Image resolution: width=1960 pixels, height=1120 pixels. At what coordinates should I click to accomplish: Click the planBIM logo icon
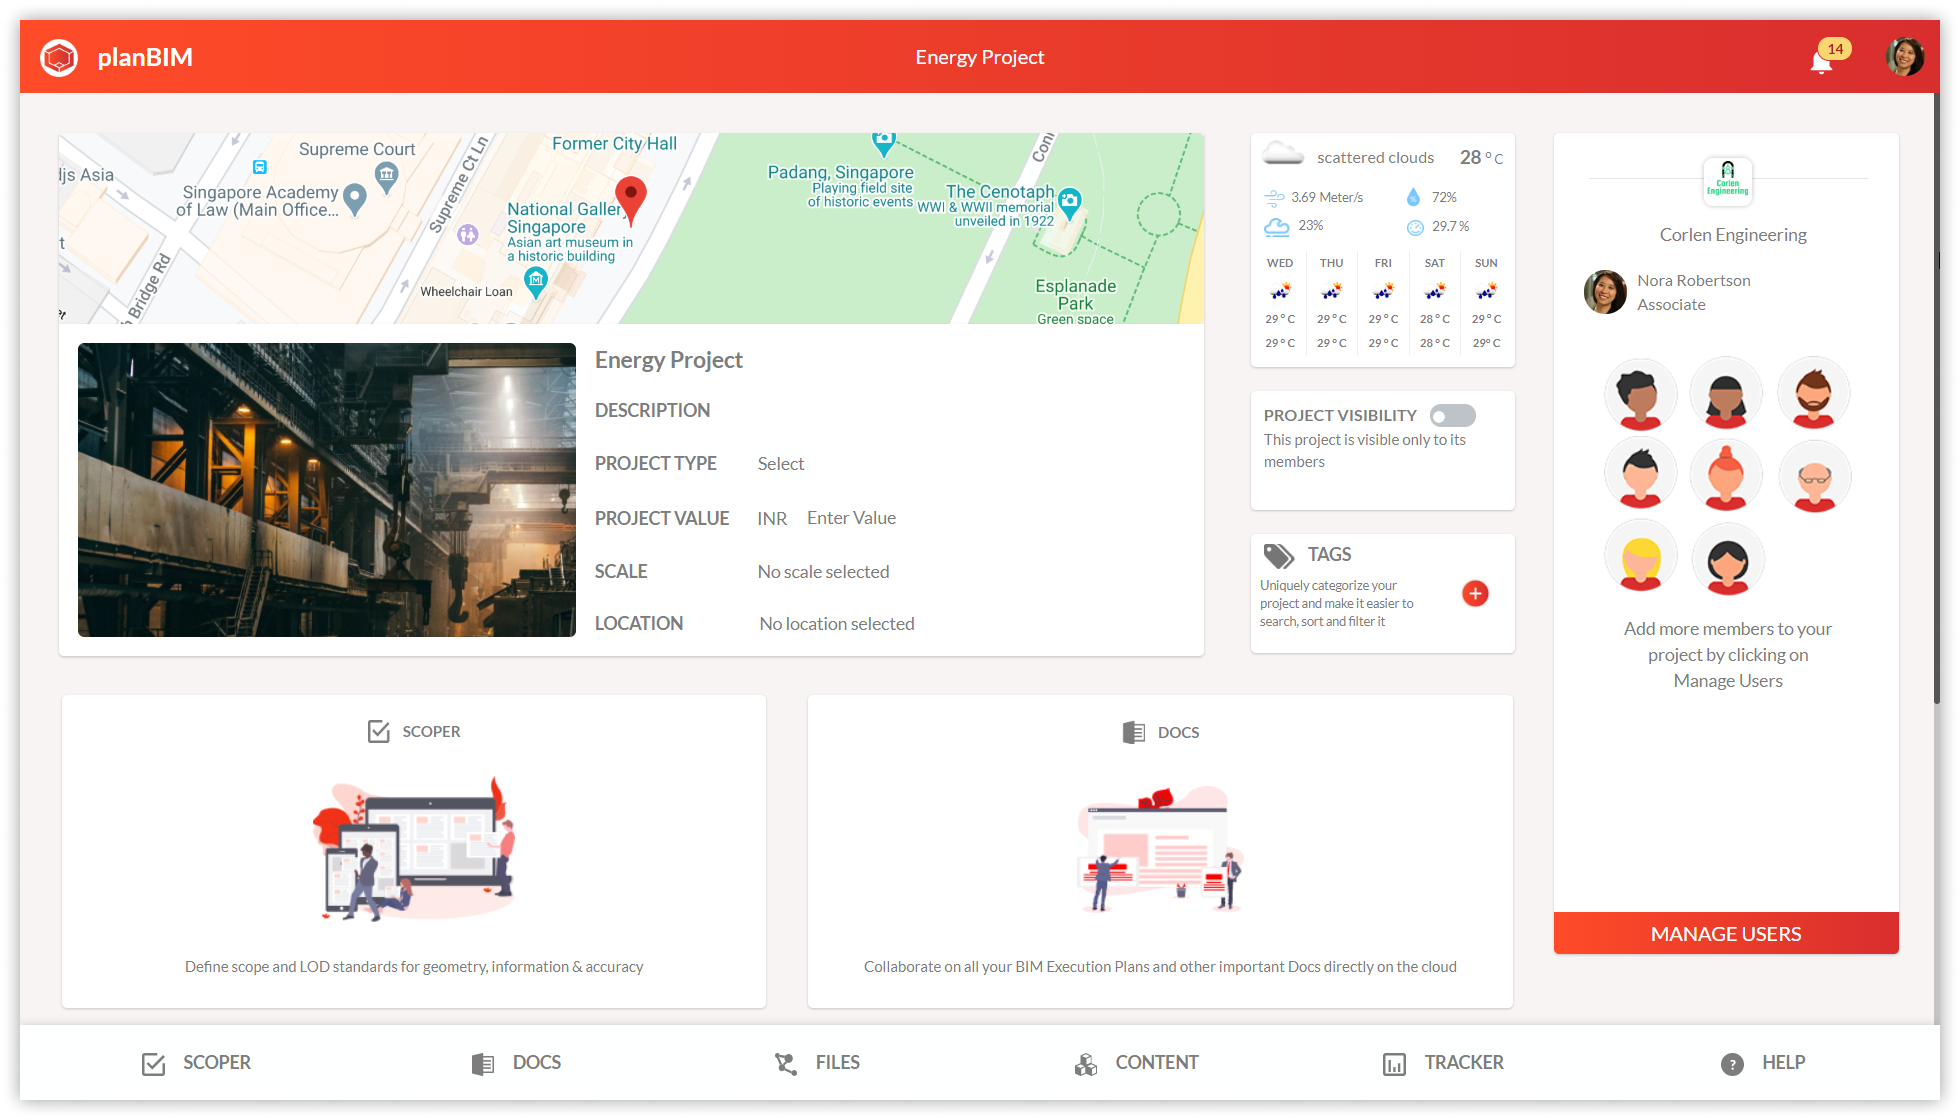(59, 57)
